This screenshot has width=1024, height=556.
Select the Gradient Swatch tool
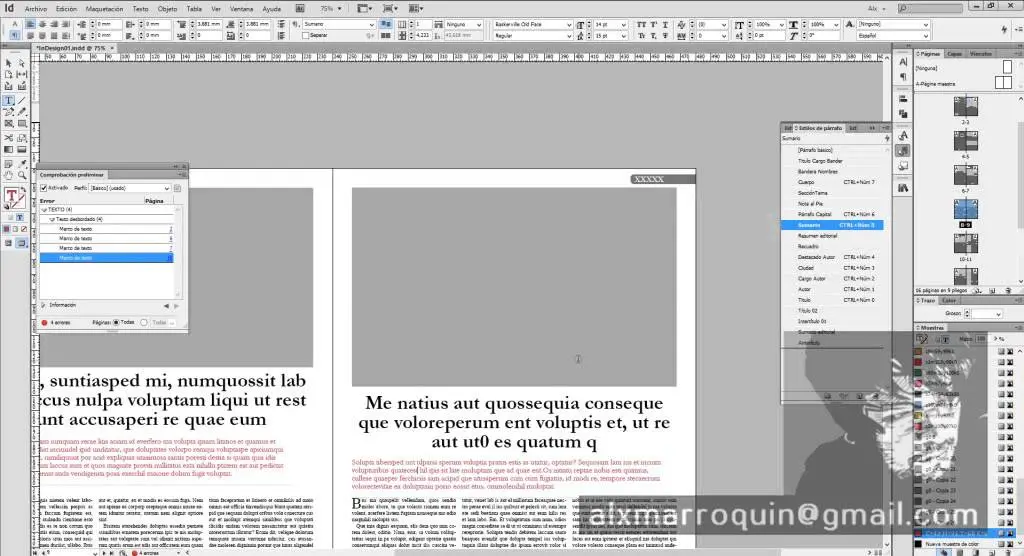pos(8,150)
